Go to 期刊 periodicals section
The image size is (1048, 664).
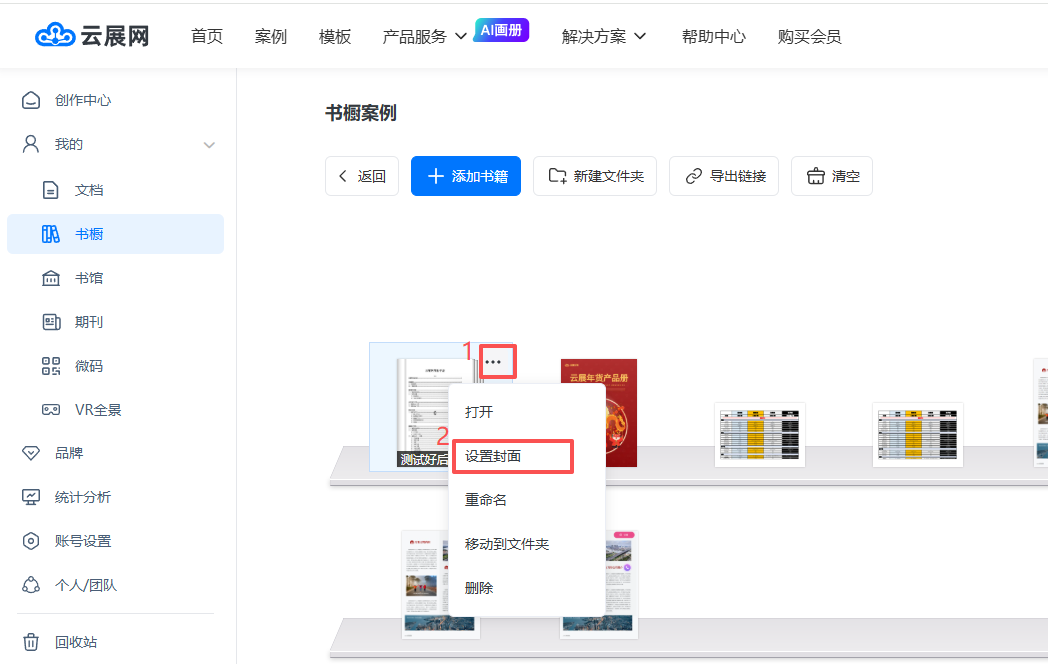click(x=88, y=322)
